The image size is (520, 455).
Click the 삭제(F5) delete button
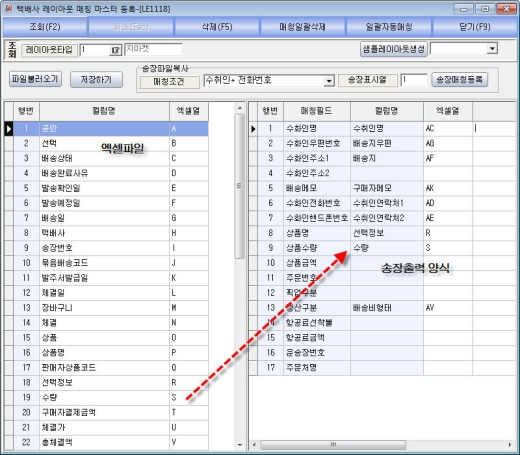point(217,27)
